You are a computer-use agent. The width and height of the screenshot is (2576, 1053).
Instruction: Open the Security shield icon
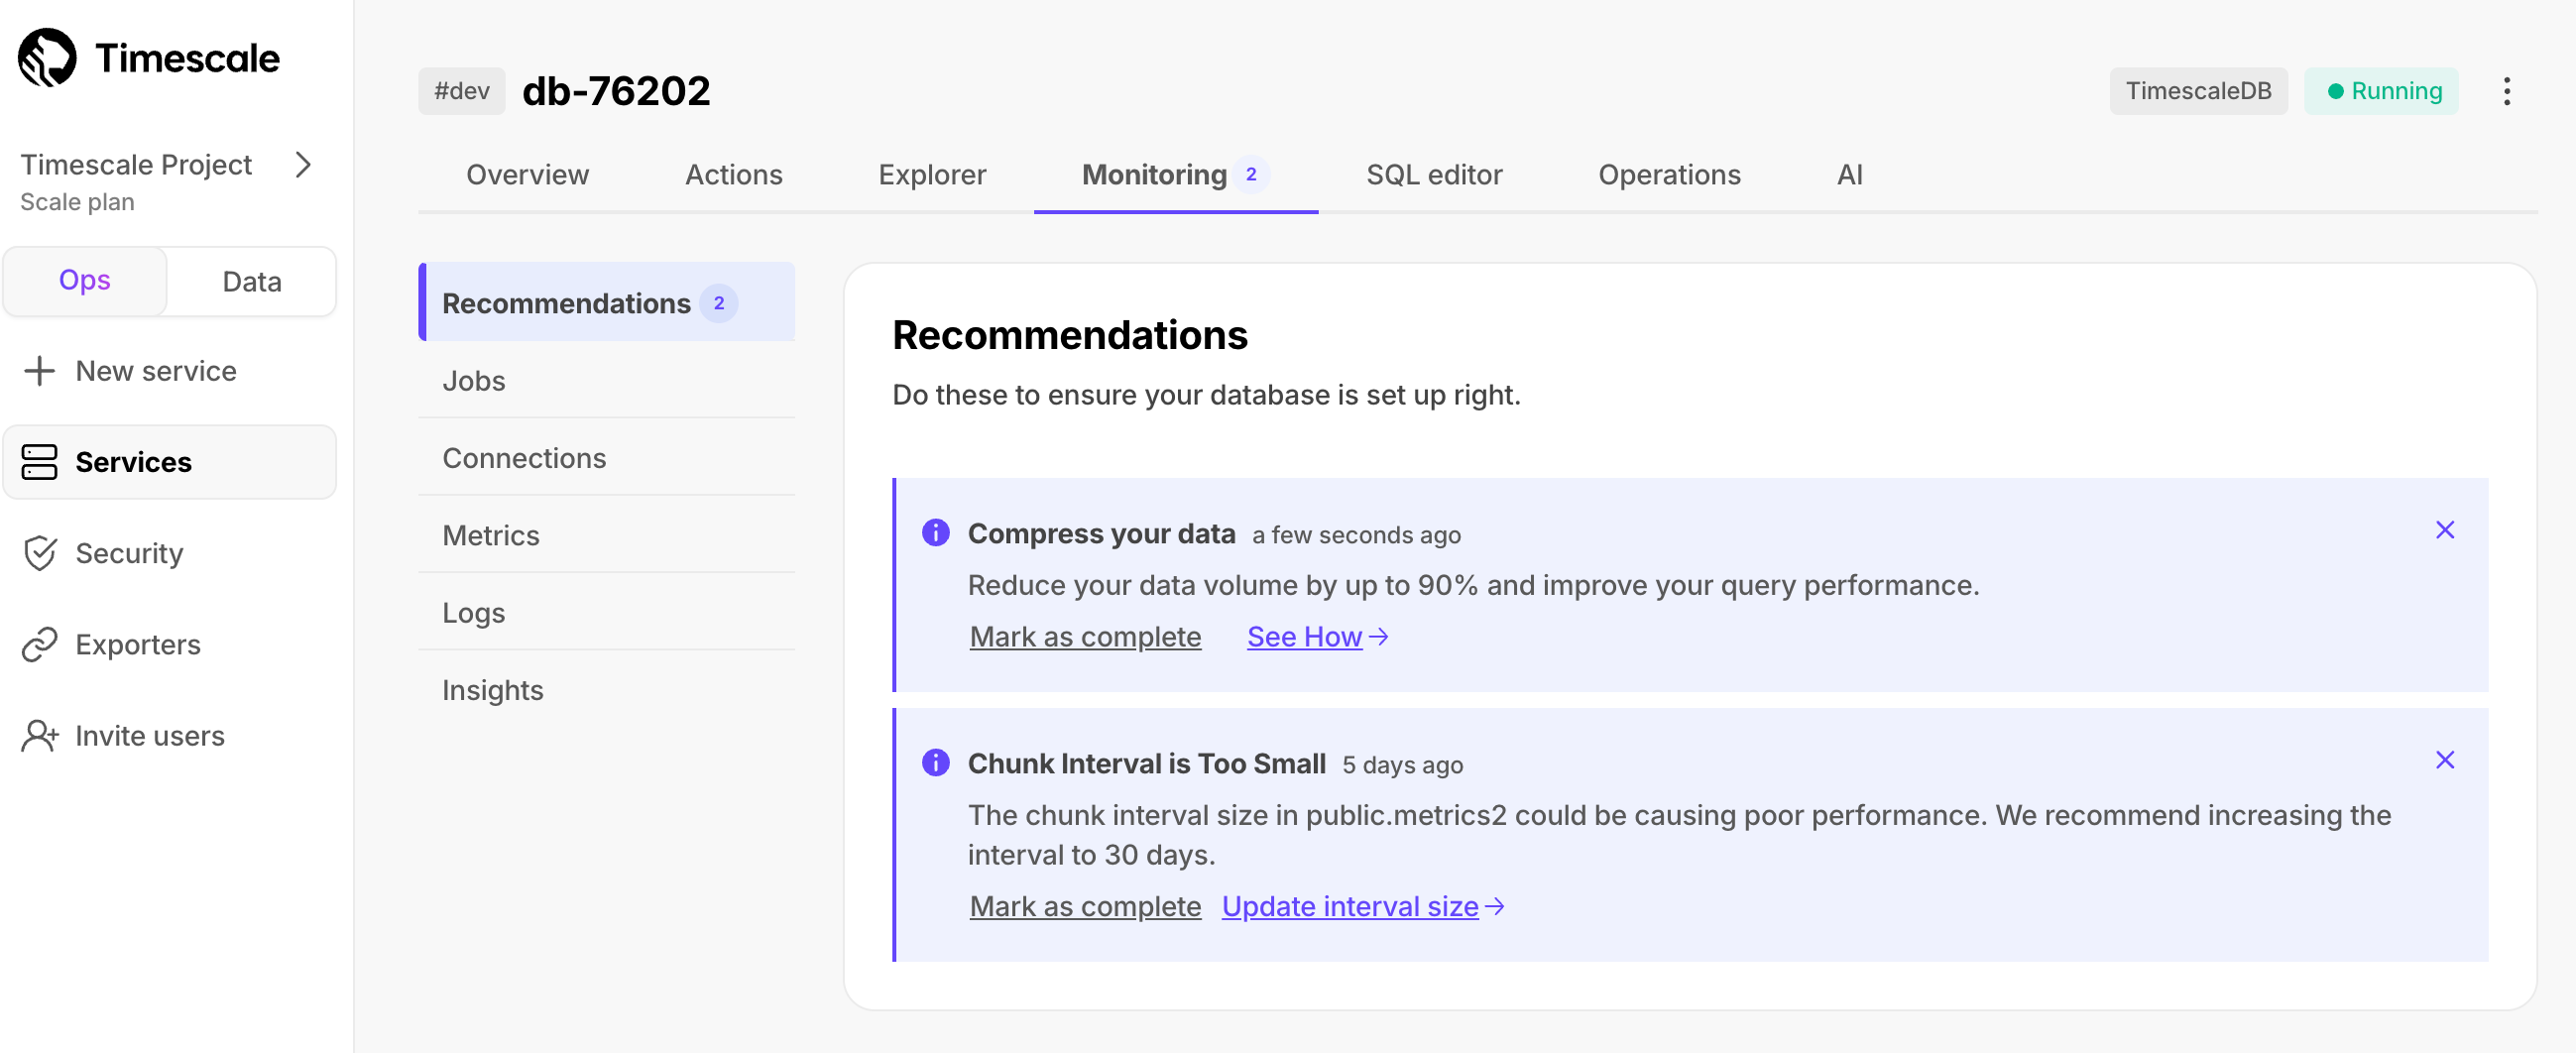[40, 553]
